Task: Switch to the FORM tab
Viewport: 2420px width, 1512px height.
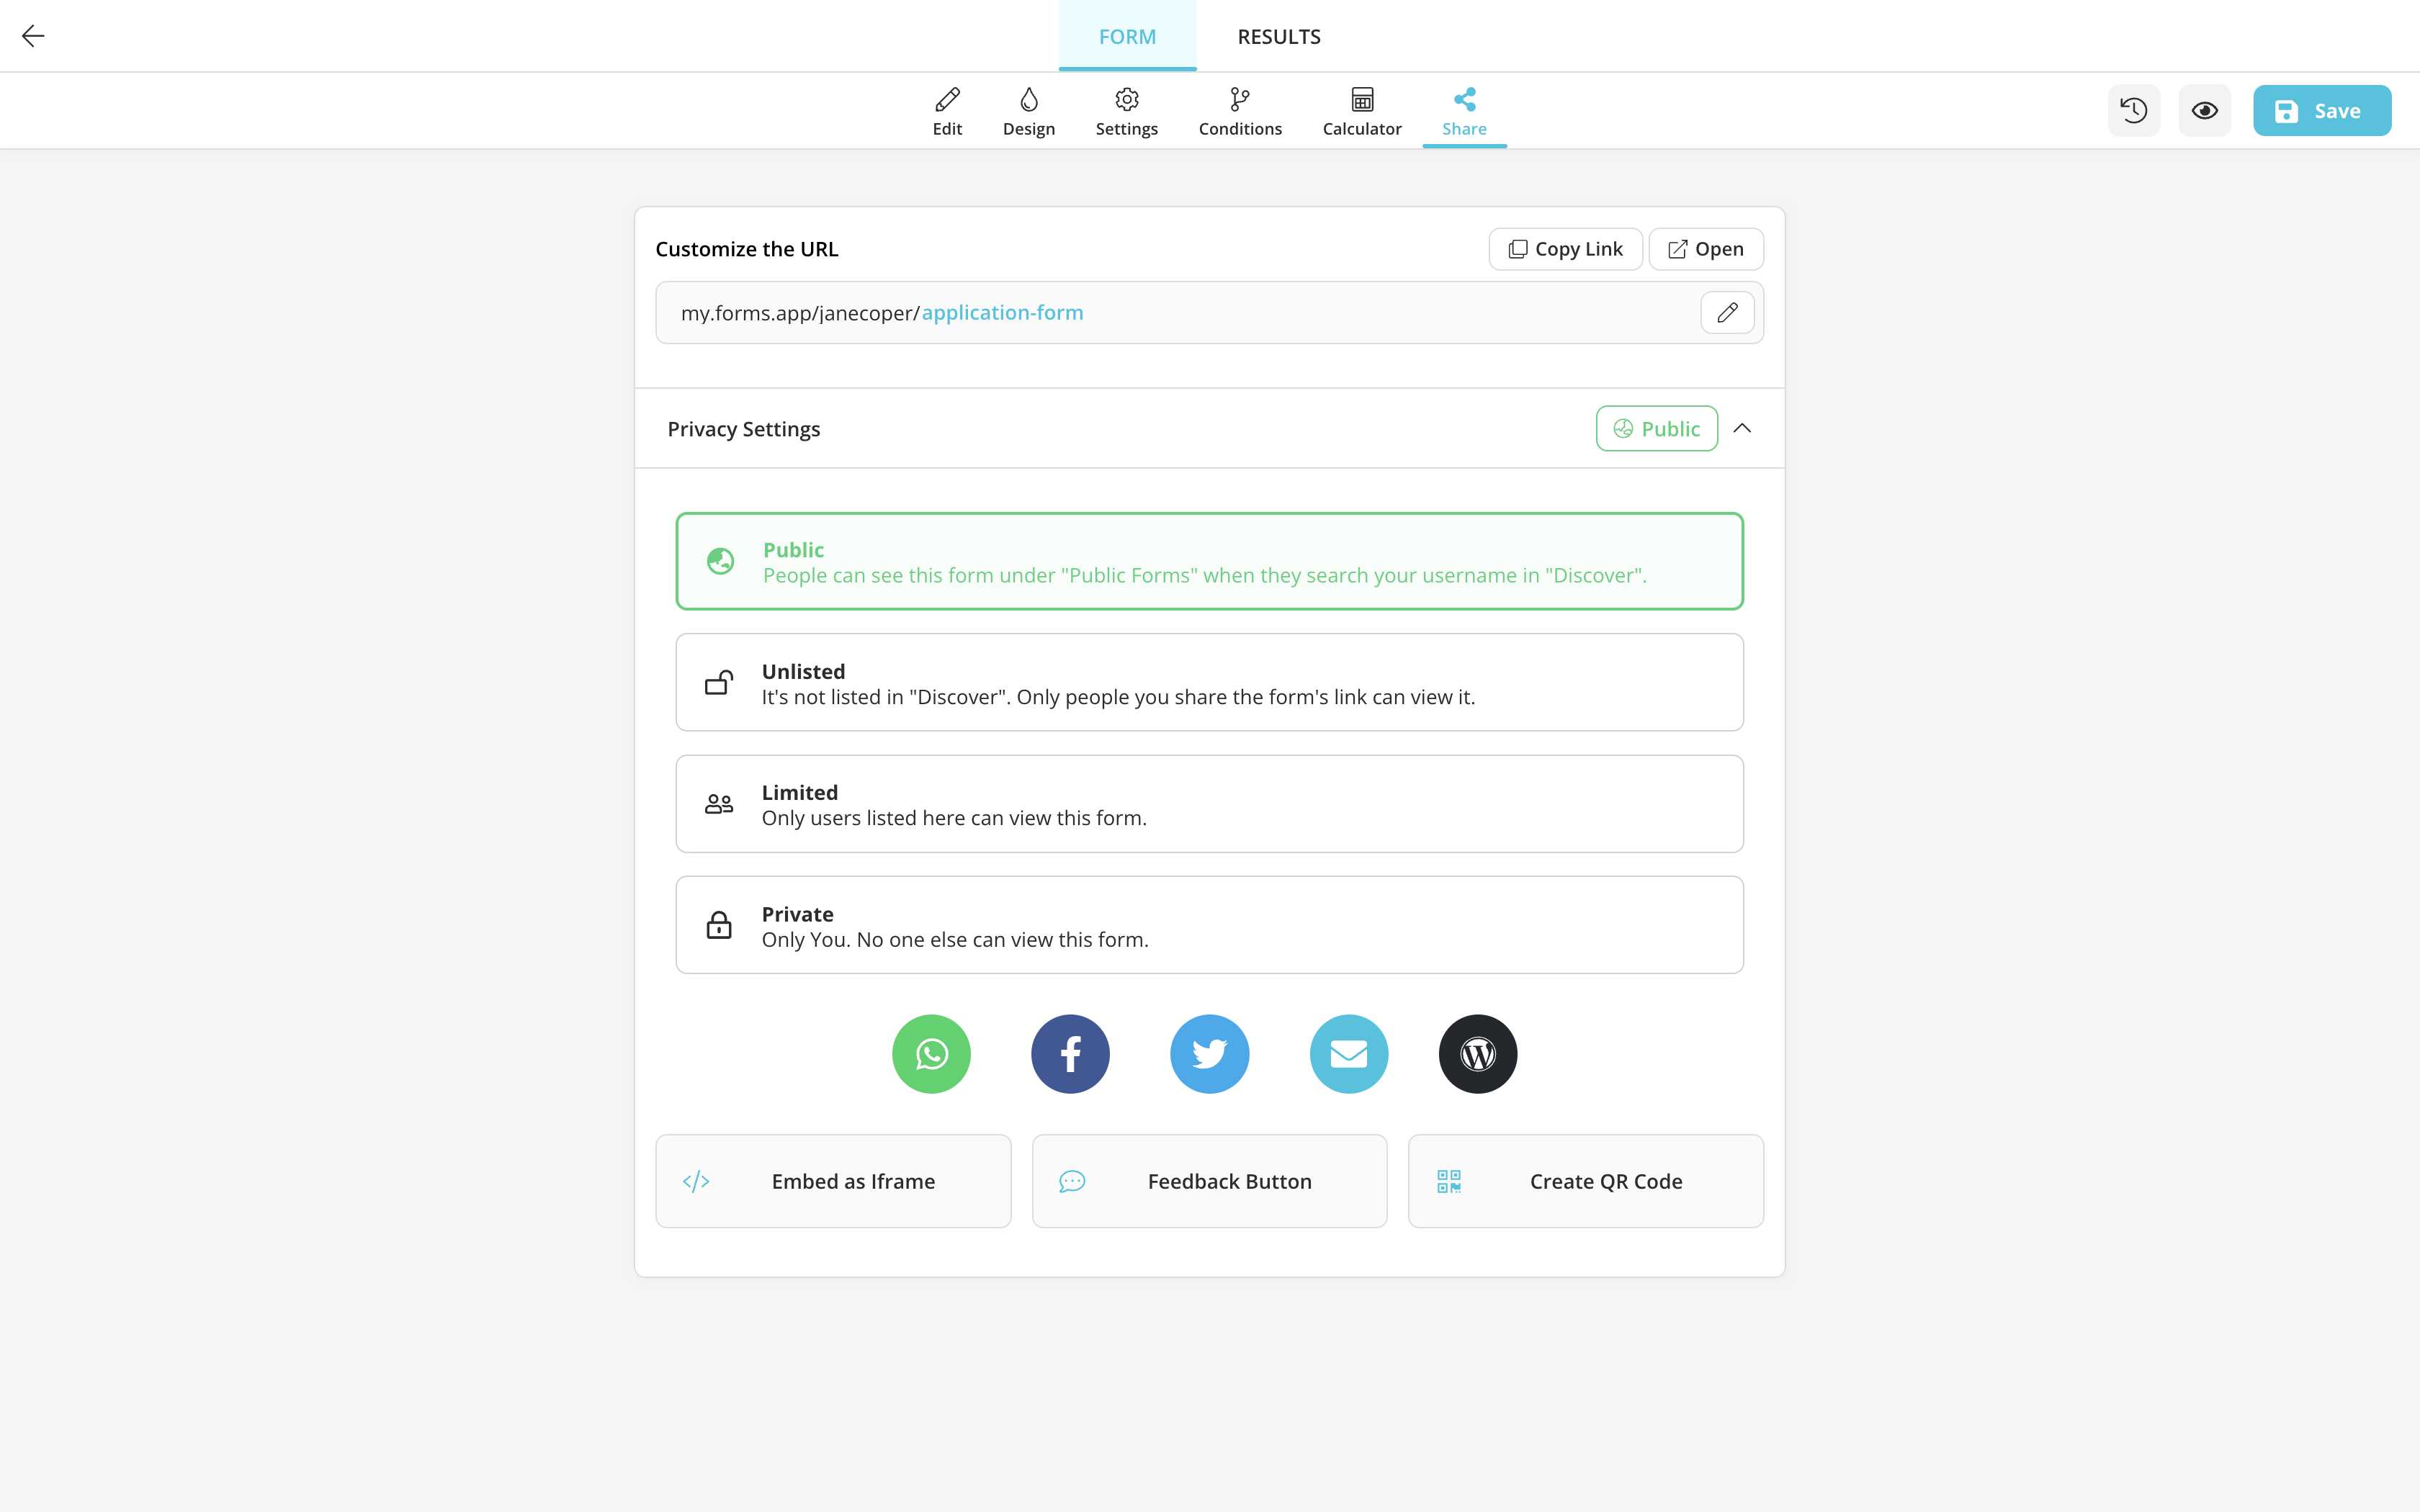Action: pyautogui.click(x=1127, y=36)
